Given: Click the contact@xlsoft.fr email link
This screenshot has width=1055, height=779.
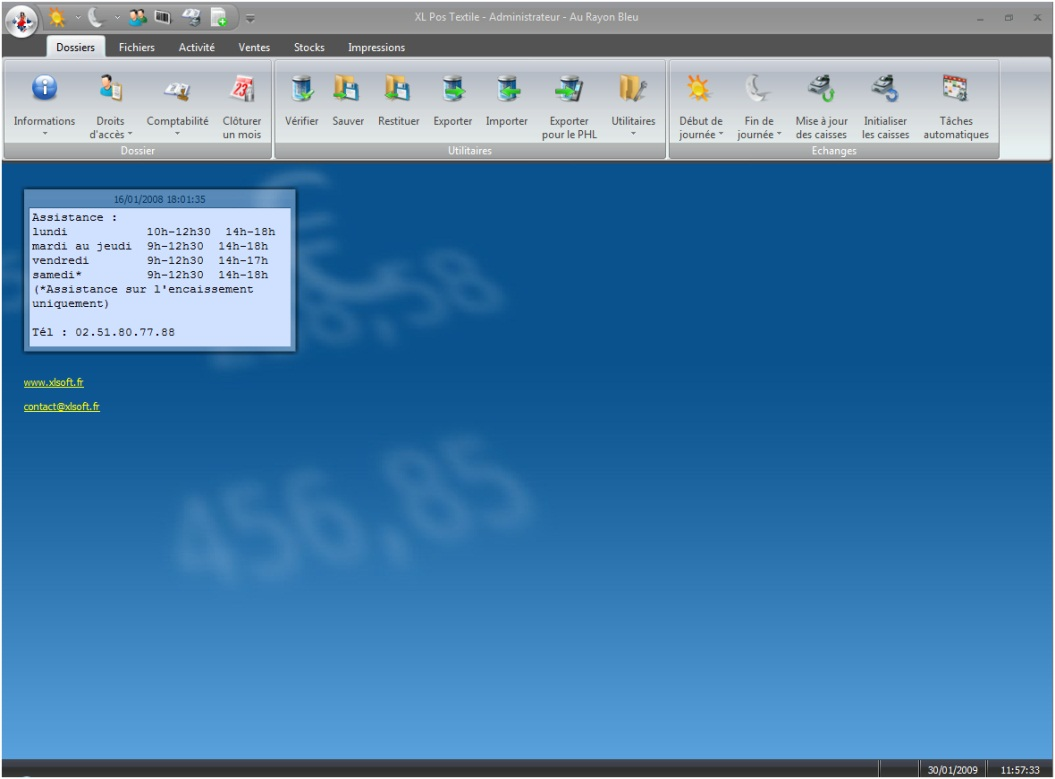Looking at the screenshot, I should point(61,407).
